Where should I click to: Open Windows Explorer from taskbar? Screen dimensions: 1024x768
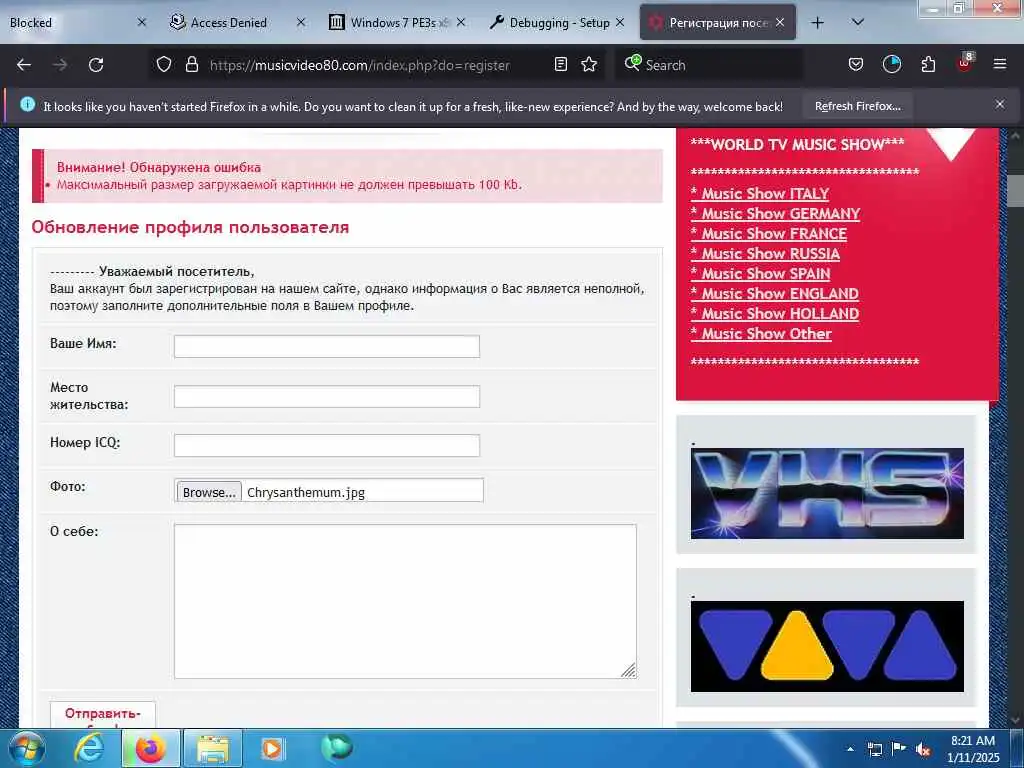point(213,748)
